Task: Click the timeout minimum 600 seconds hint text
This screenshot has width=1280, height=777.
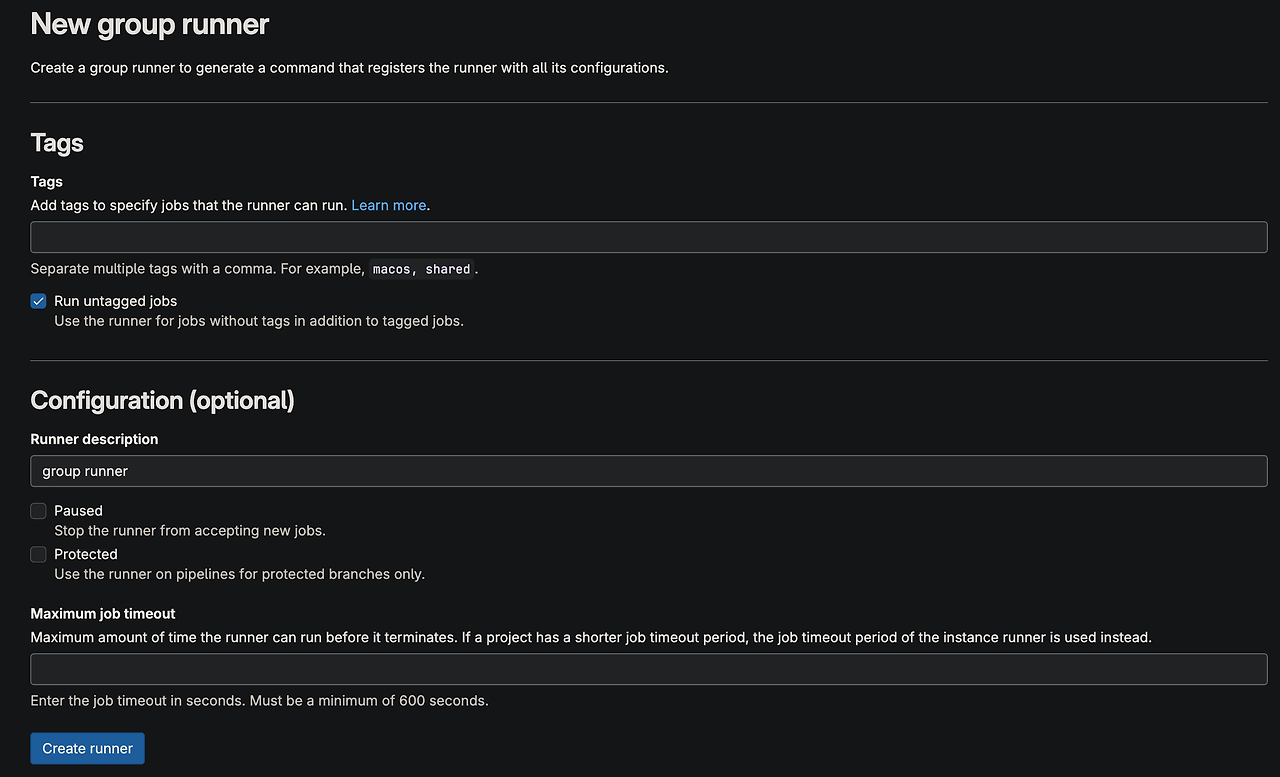Action: click(259, 700)
